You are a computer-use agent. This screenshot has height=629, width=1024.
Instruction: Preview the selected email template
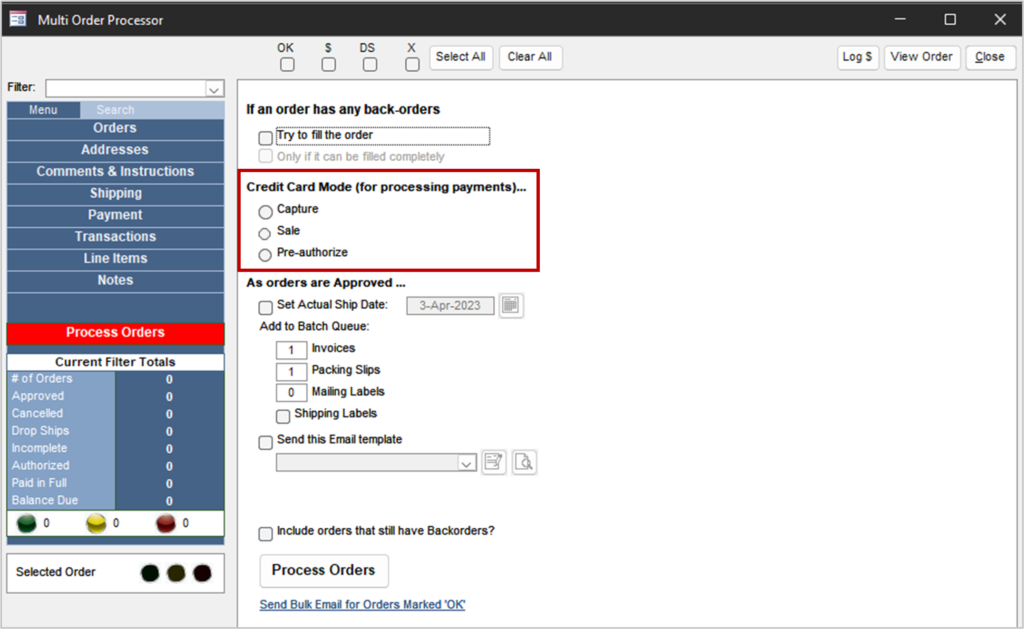coord(524,461)
